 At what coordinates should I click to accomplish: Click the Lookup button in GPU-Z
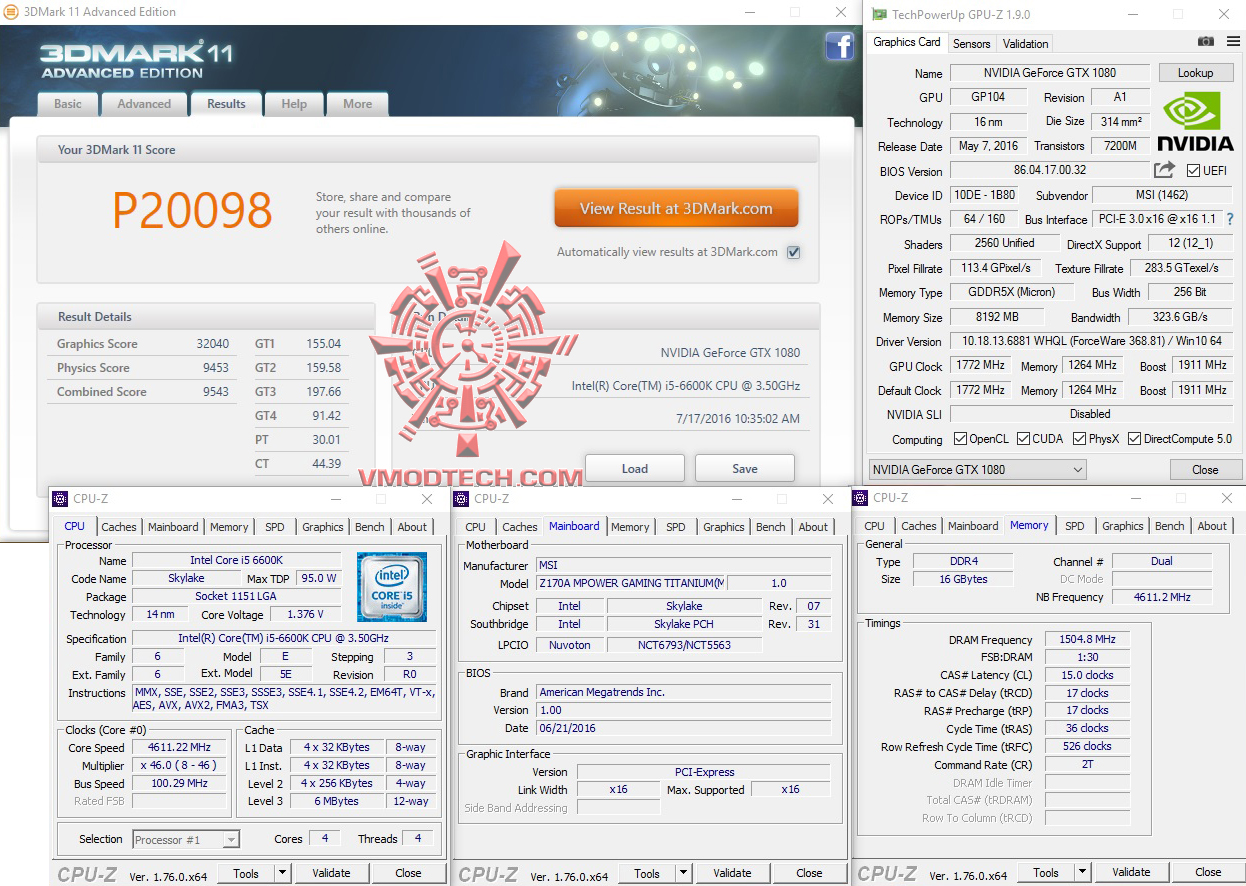coord(1196,72)
